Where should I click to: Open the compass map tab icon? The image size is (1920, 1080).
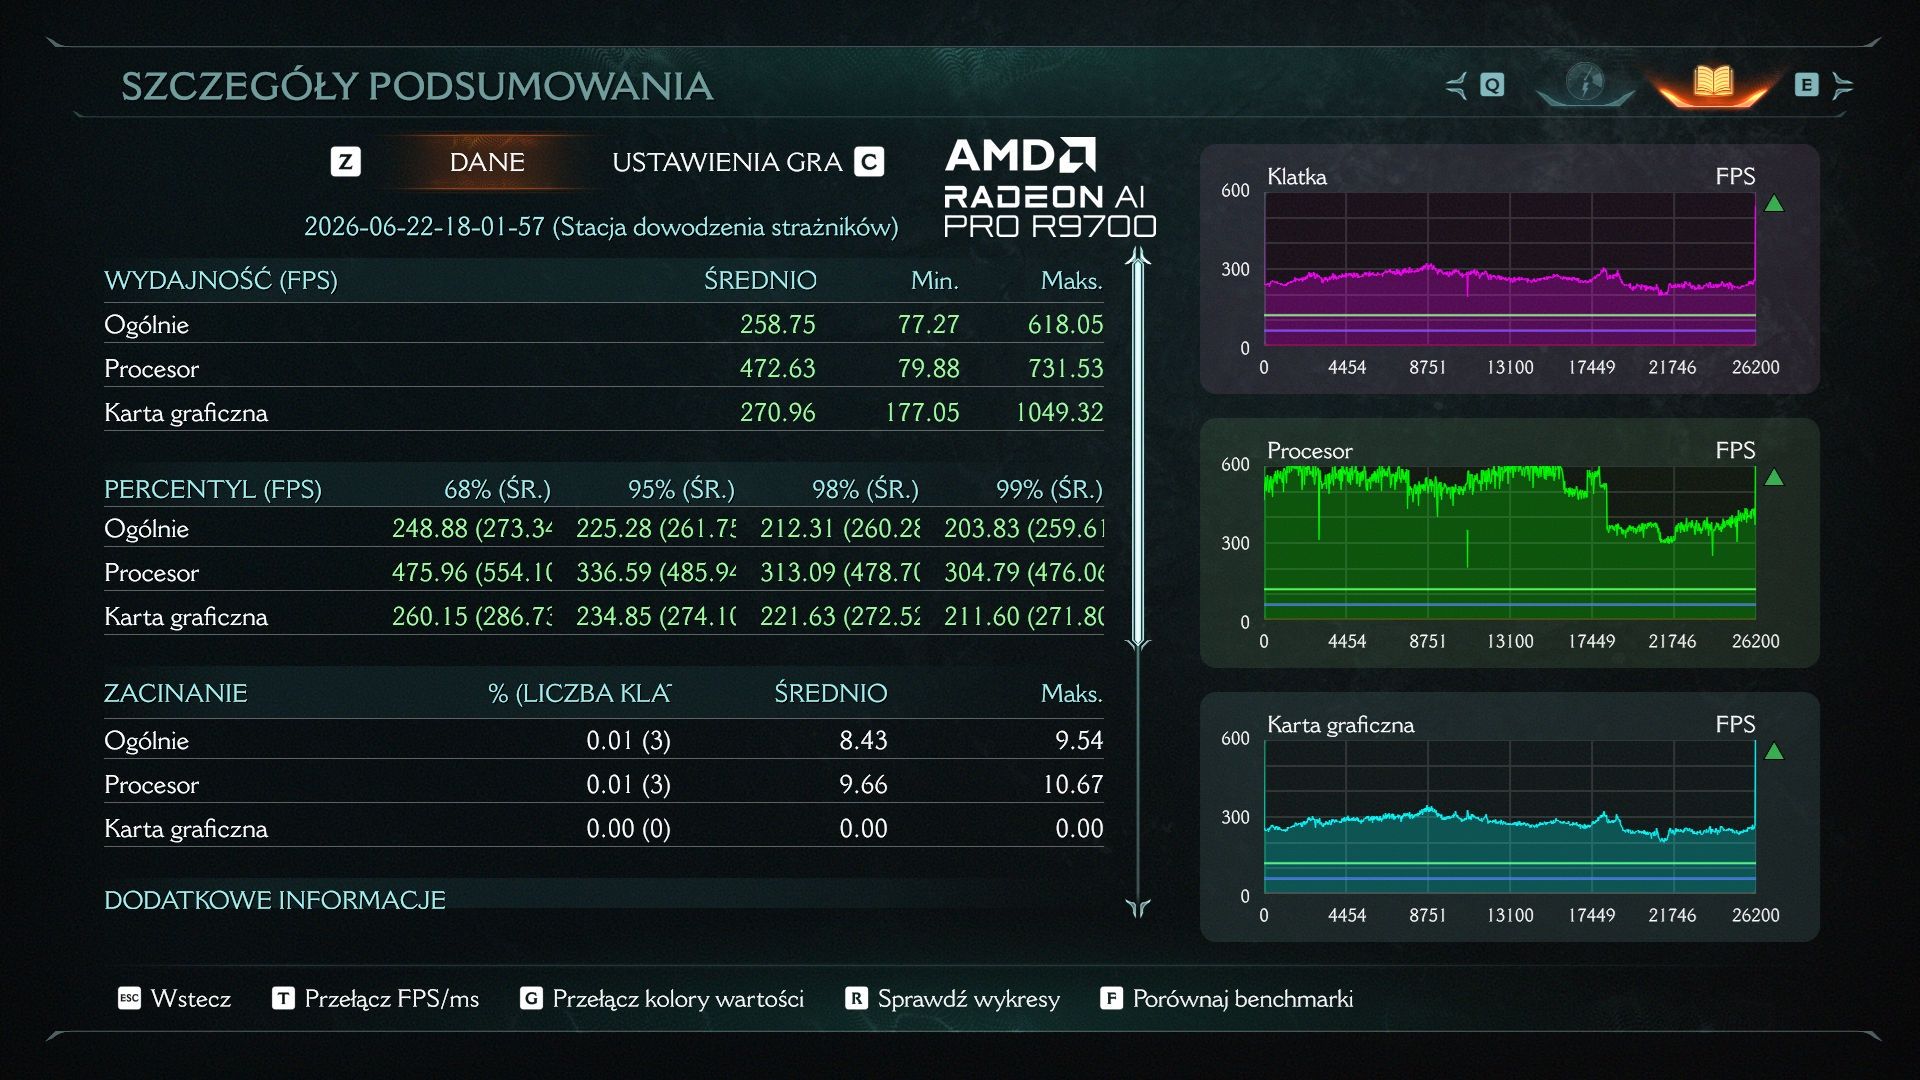click(1585, 84)
